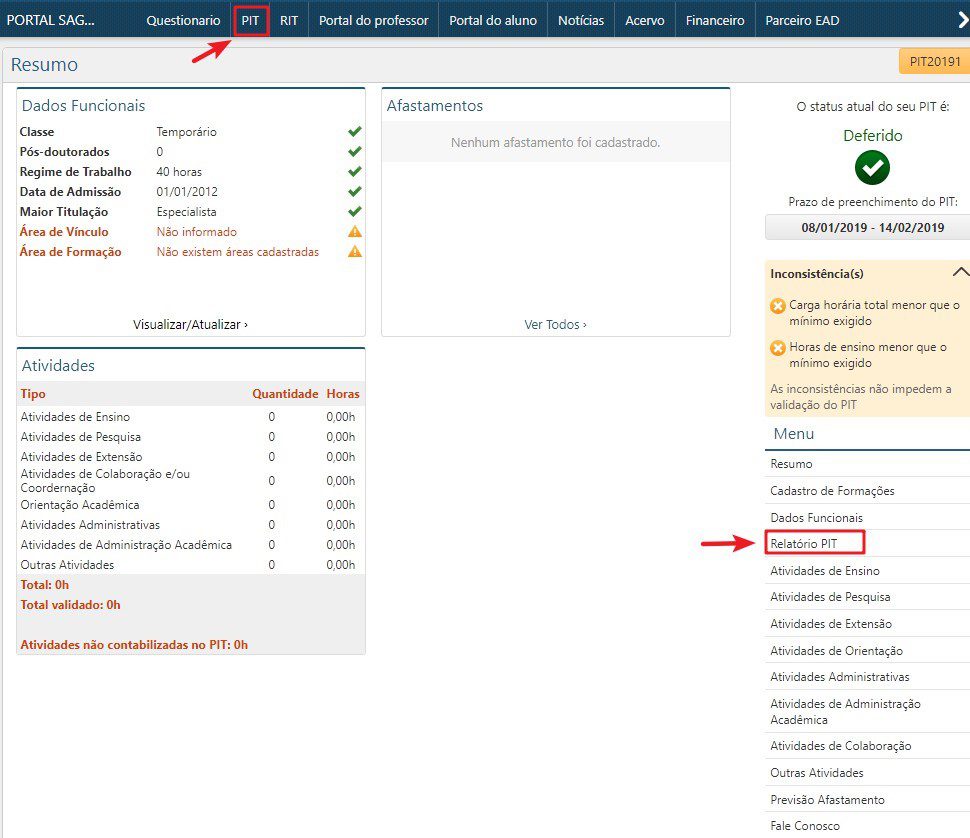Click Ver Todos in Afastamentos
Viewport: 970px width, 838px height.
click(x=555, y=324)
